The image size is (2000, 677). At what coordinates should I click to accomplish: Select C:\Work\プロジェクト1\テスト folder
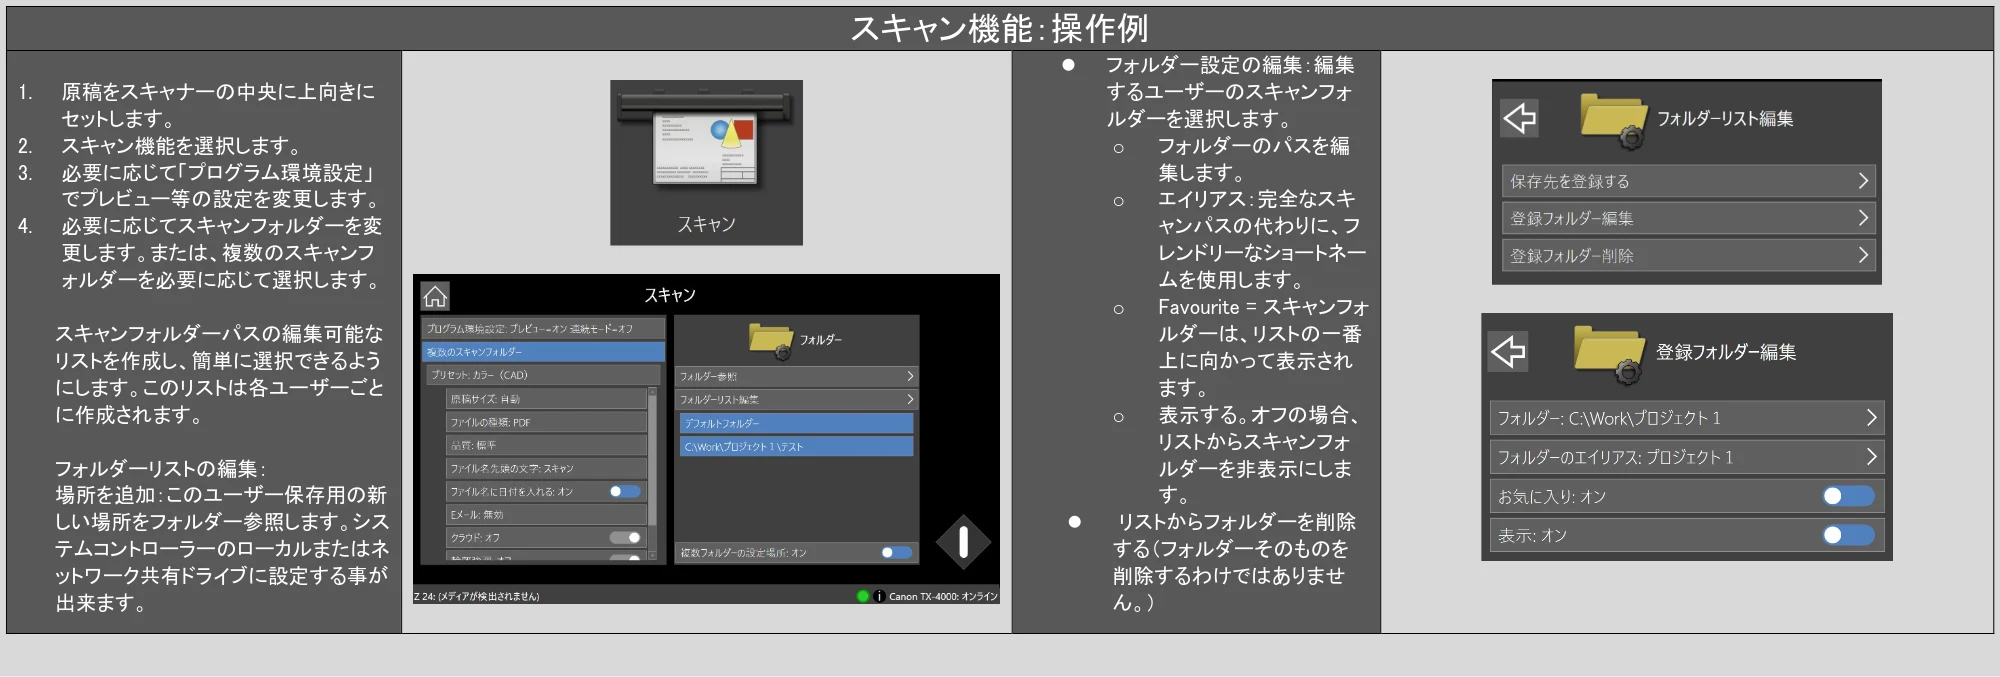[x=797, y=446]
